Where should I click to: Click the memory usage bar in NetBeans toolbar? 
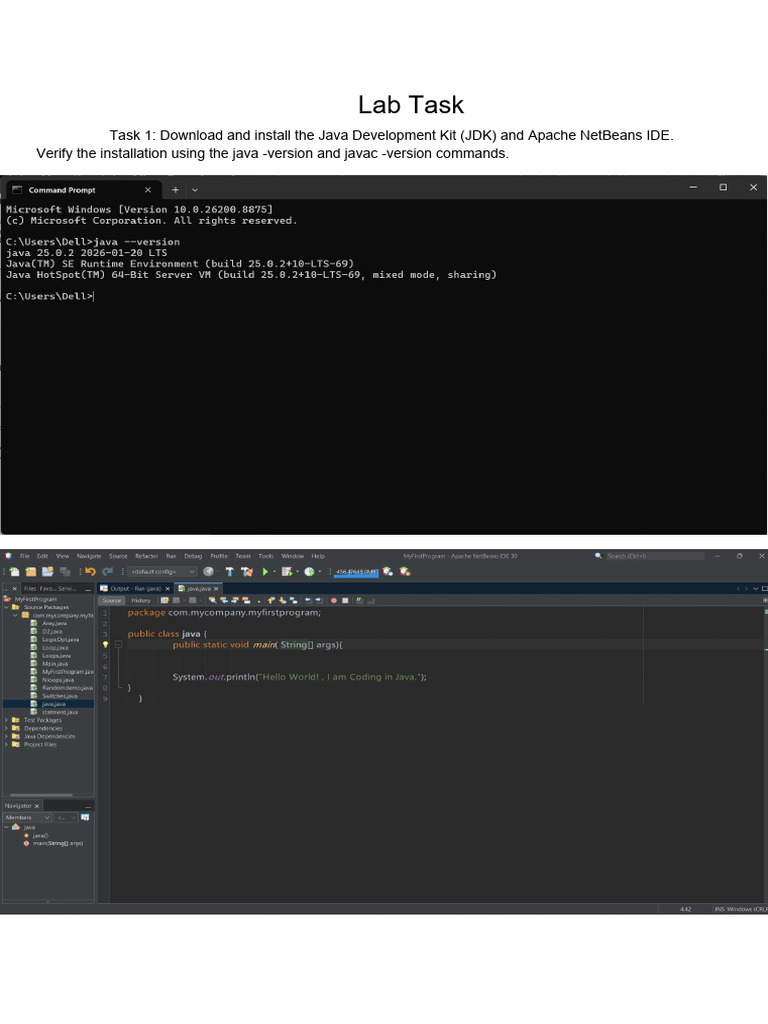click(356, 572)
